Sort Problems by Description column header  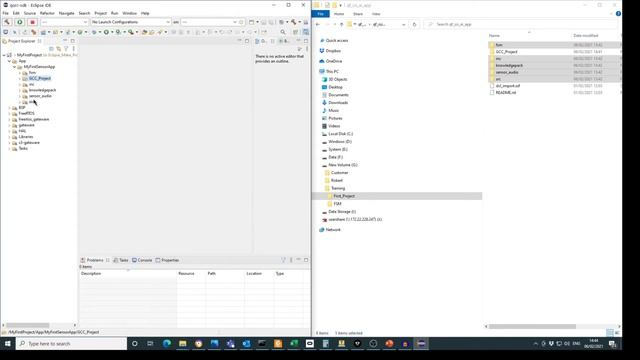[128, 273]
